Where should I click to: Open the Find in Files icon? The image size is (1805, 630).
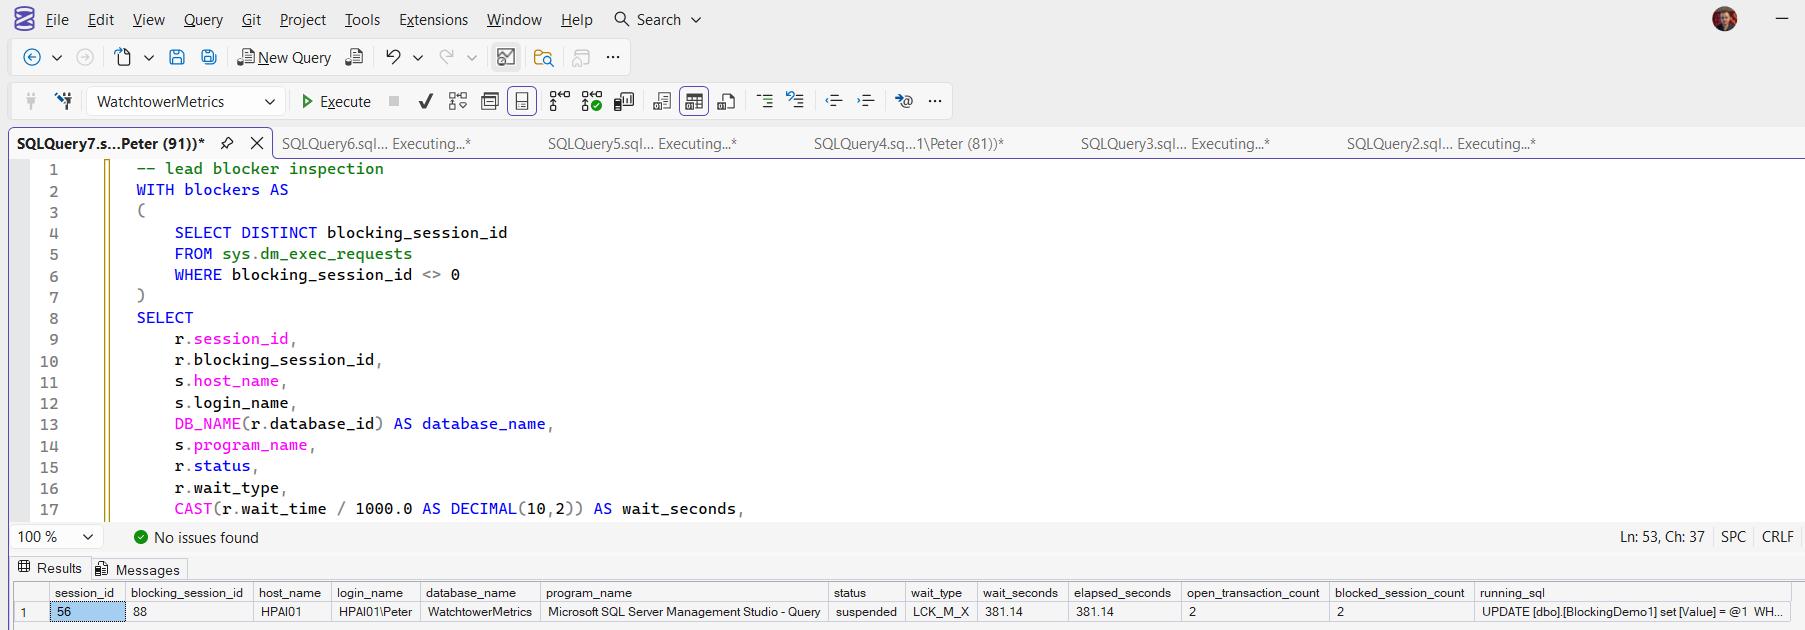[543, 57]
